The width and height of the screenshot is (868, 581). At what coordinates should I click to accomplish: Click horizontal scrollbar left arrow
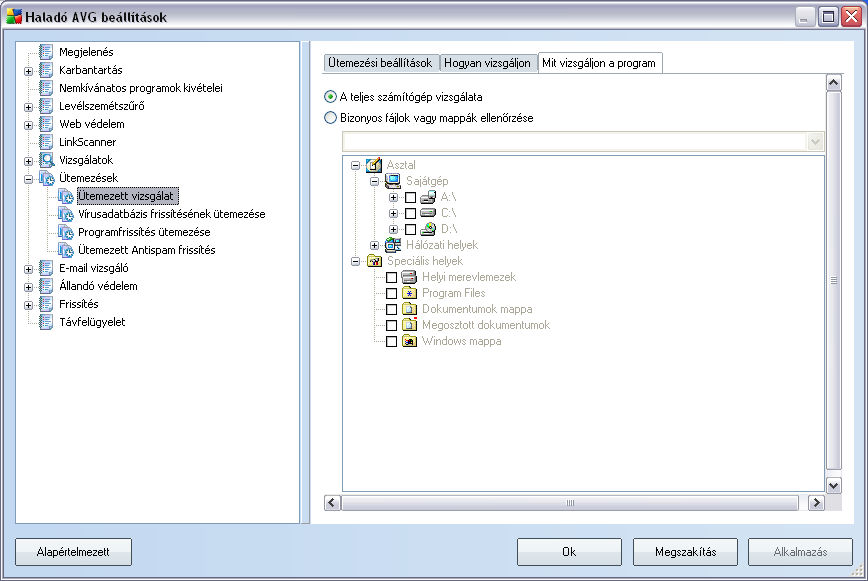pos(332,502)
